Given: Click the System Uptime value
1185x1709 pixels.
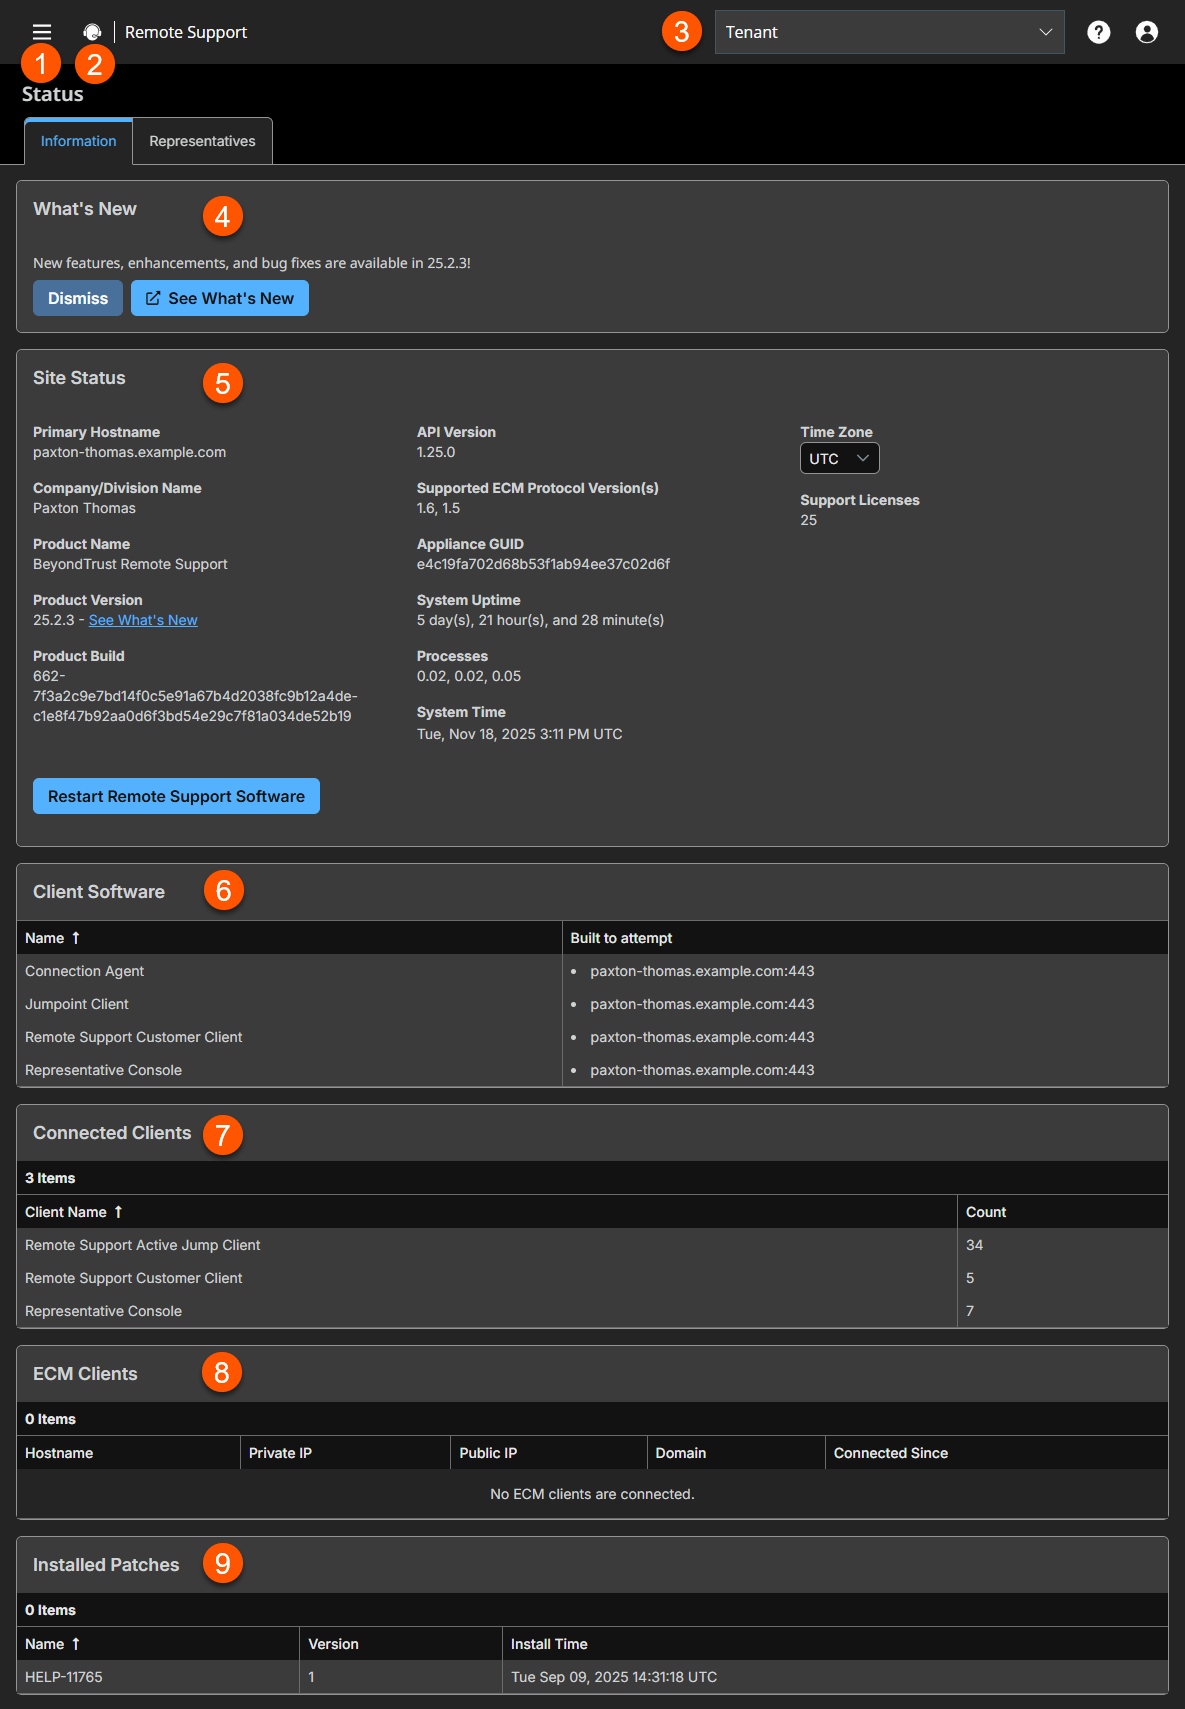Looking at the screenshot, I should 540,620.
